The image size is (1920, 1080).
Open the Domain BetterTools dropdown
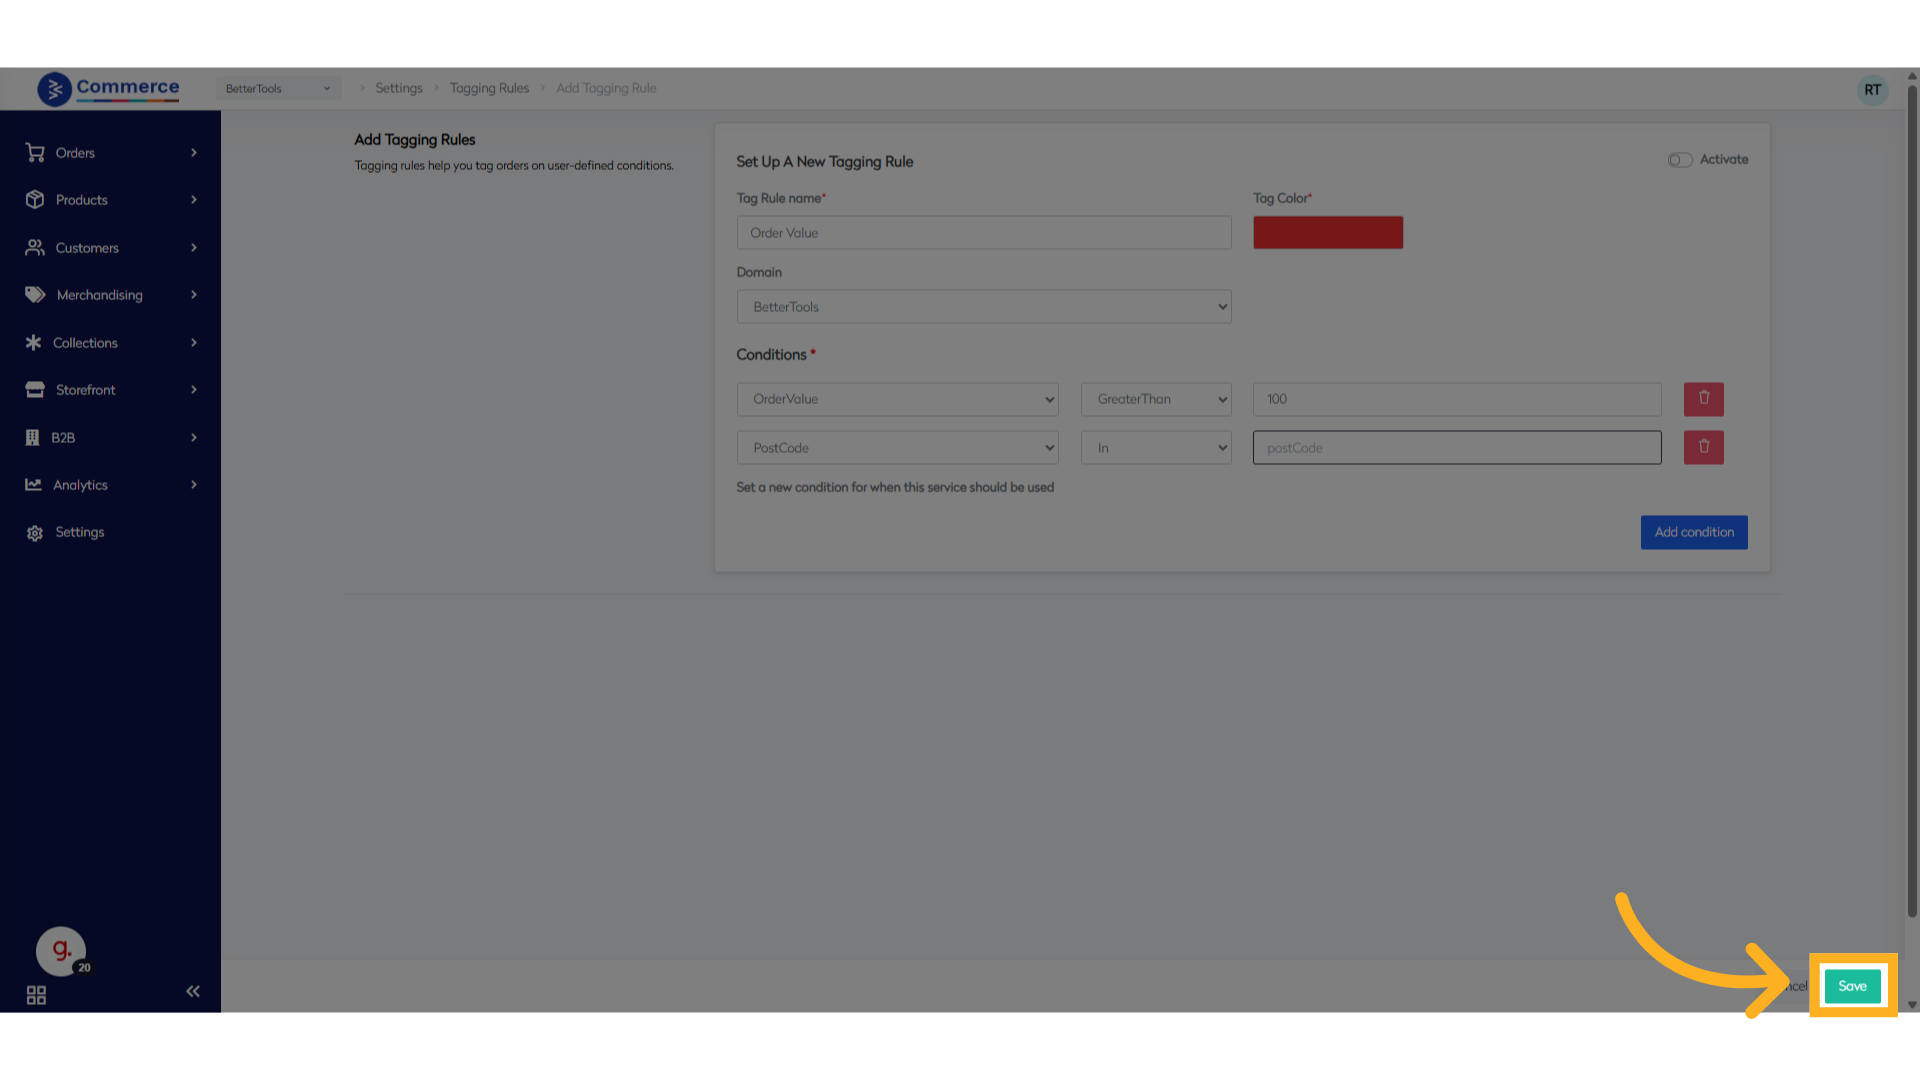click(983, 307)
